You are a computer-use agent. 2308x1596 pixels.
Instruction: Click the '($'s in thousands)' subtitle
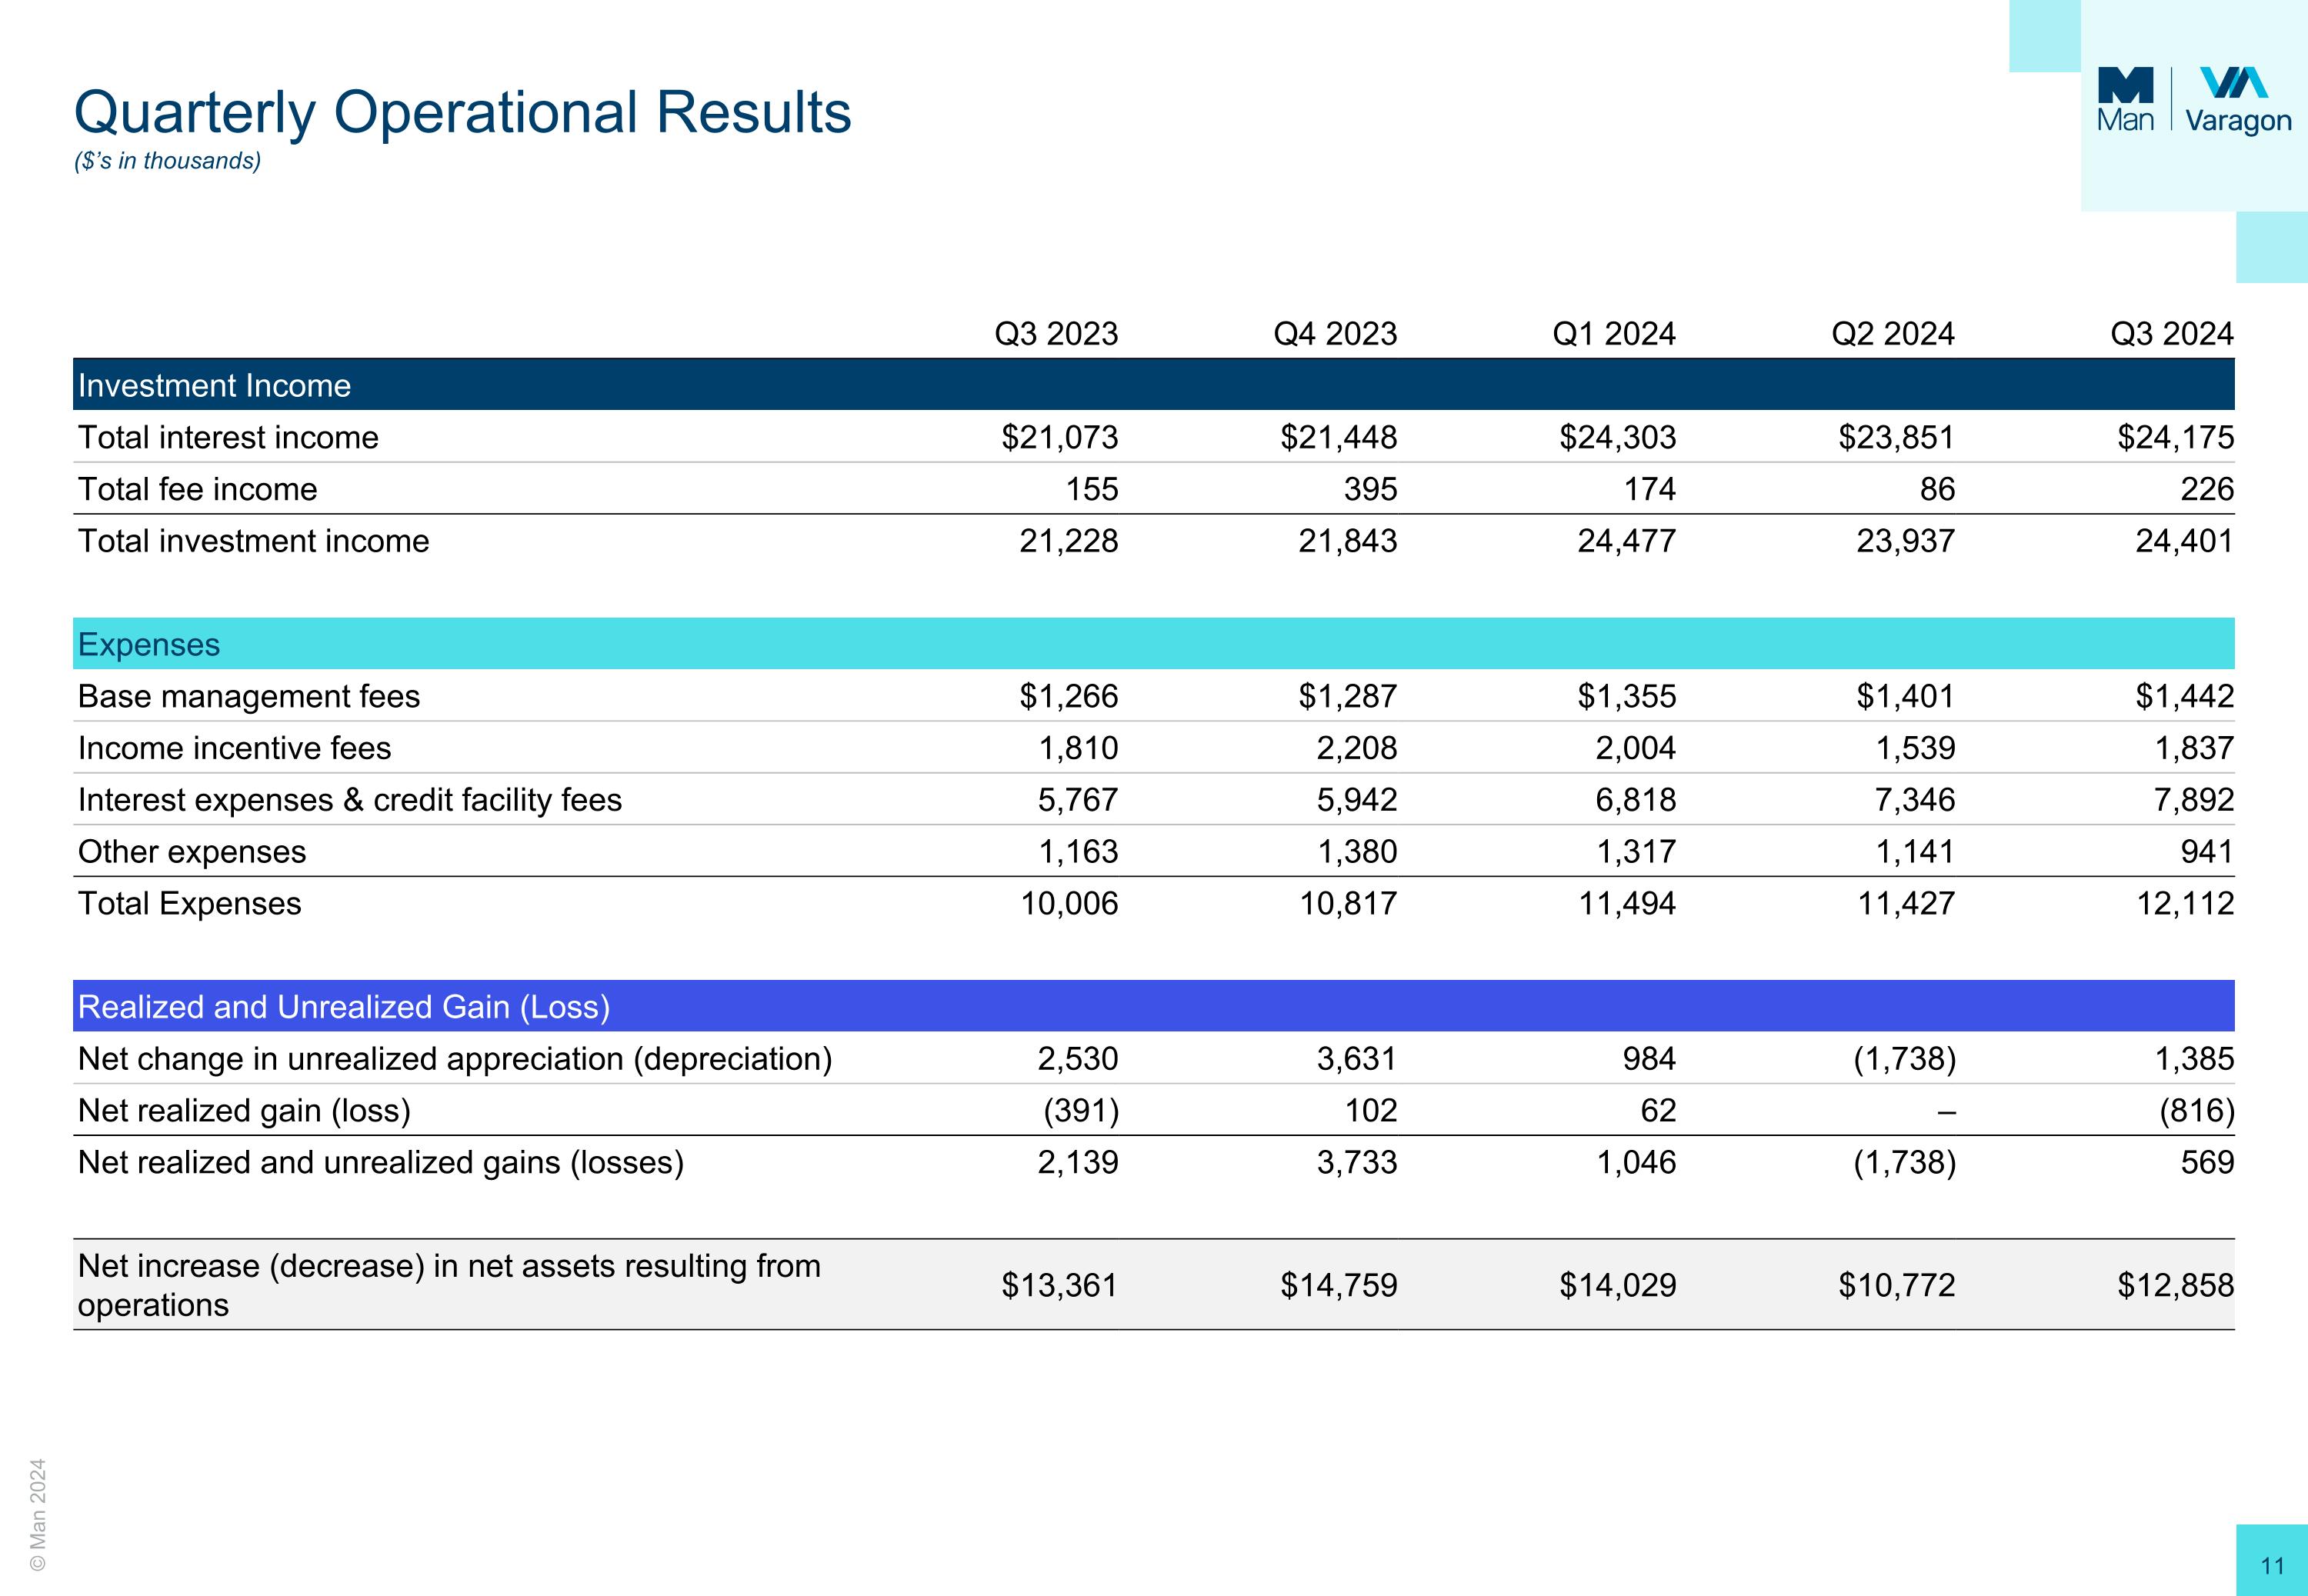click(167, 161)
